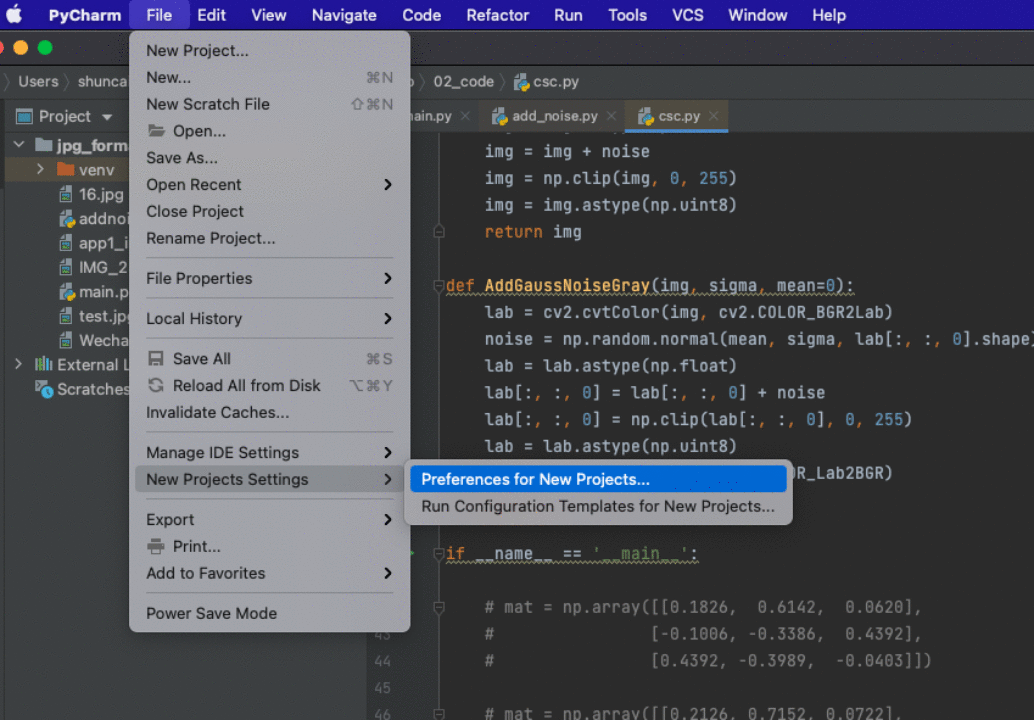This screenshot has height=720, width=1034.
Task: Select main.py in the project tree
Action: click(94, 292)
